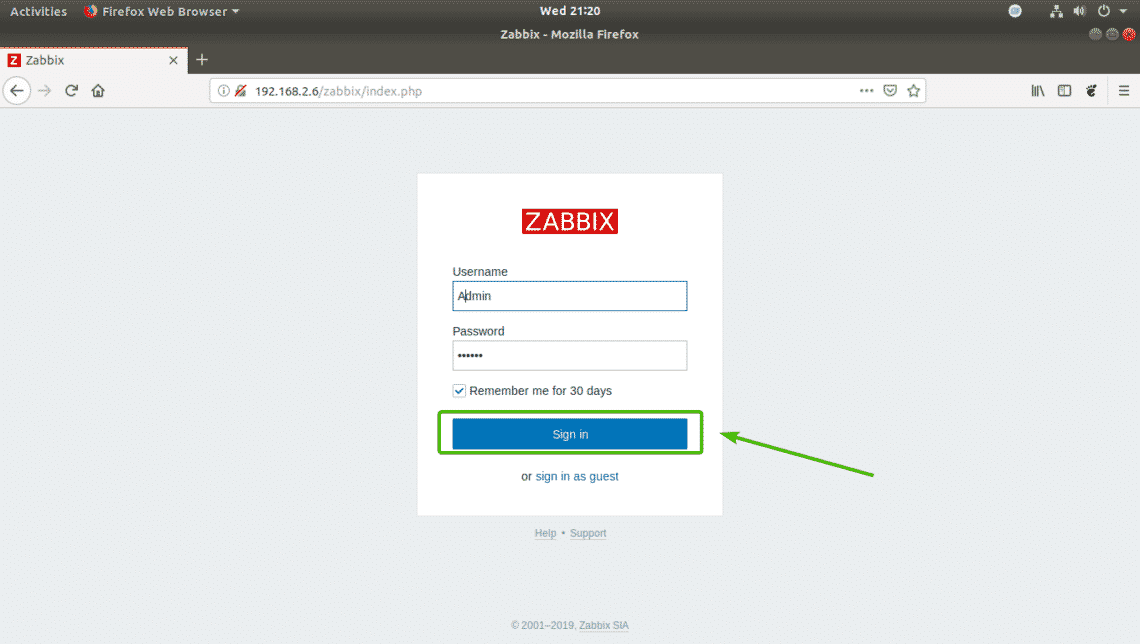Focus the Username input field
Screen dimensions: 1140x644
coord(569,296)
